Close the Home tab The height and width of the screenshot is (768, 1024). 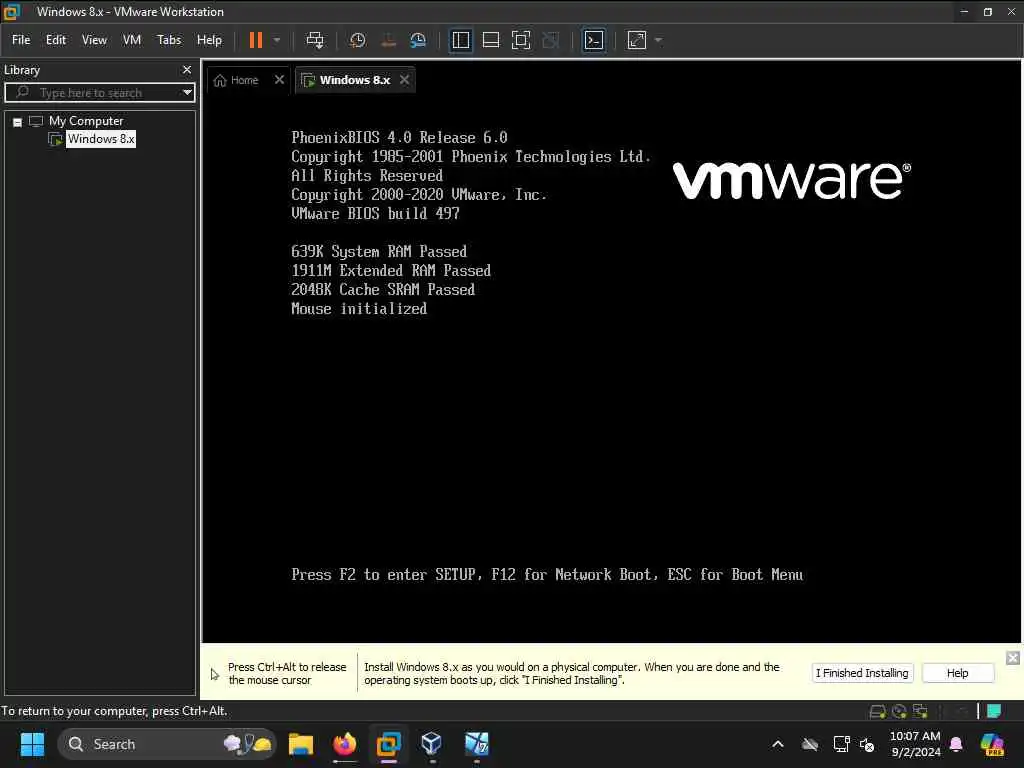280,80
